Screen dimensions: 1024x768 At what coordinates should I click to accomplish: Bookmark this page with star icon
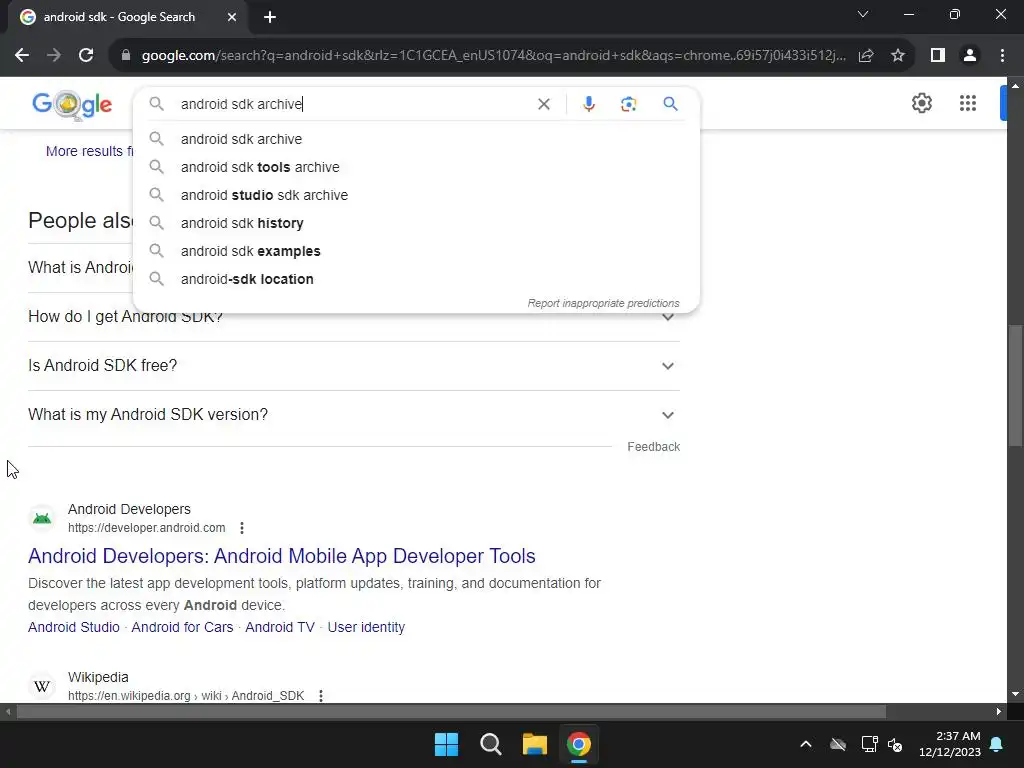click(898, 56)
